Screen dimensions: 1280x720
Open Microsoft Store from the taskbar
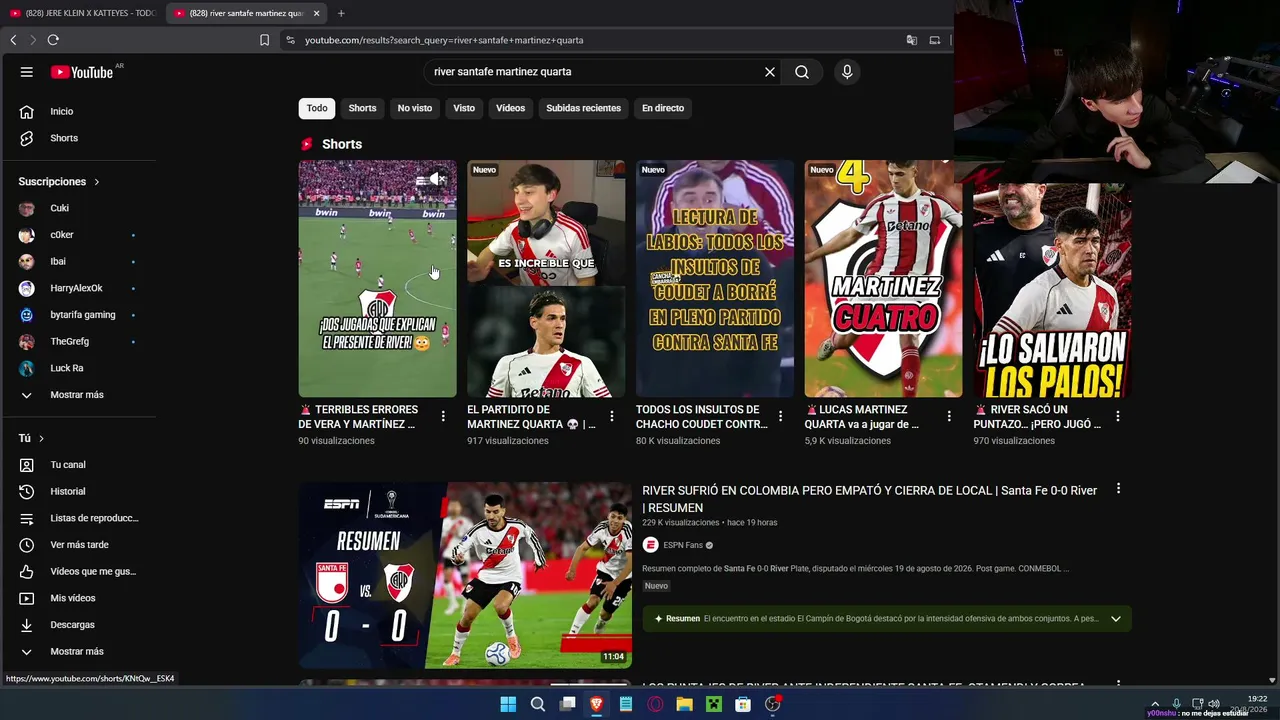coord(743,704)
